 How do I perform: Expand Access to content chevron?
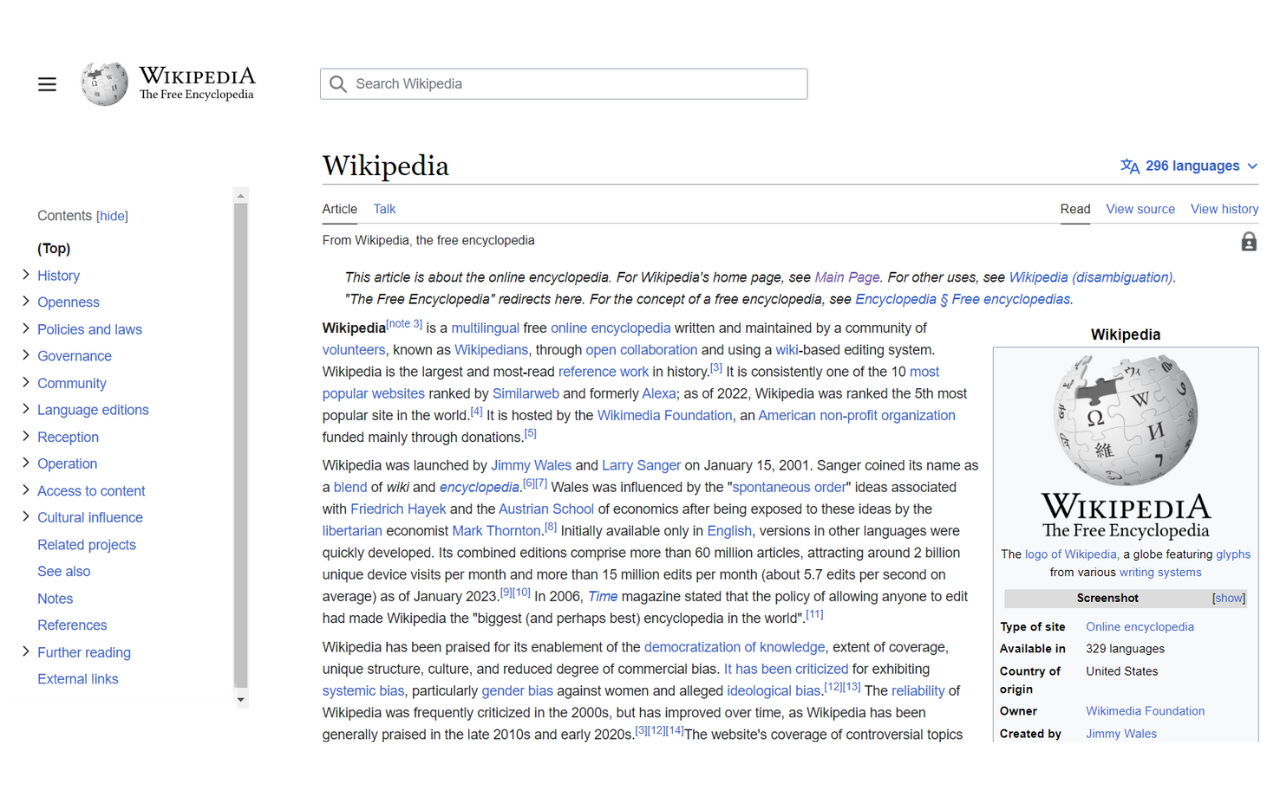click(x=26, y=490)
